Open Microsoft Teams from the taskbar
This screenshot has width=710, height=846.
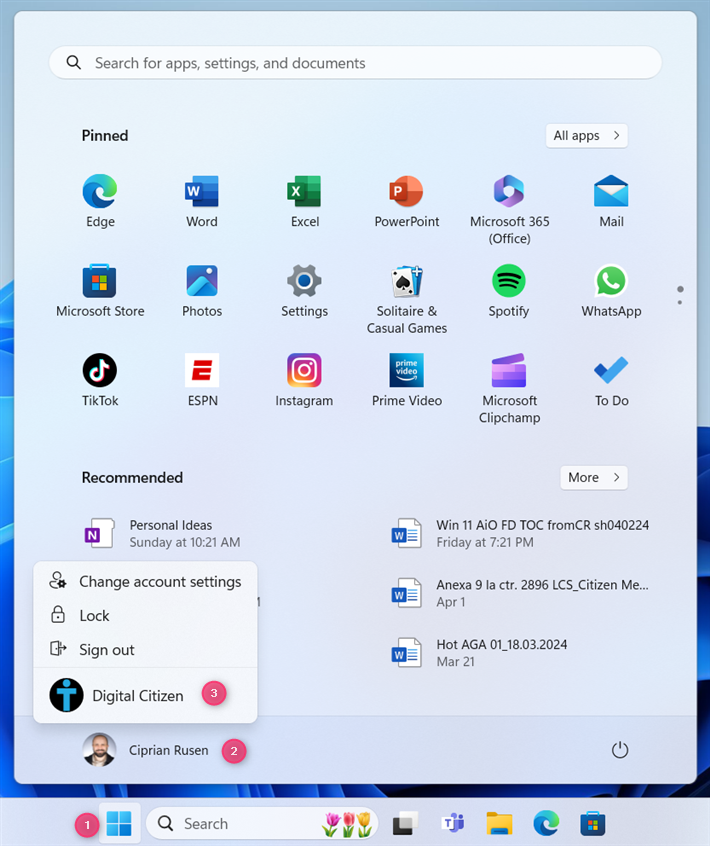(x=453, y=823)
